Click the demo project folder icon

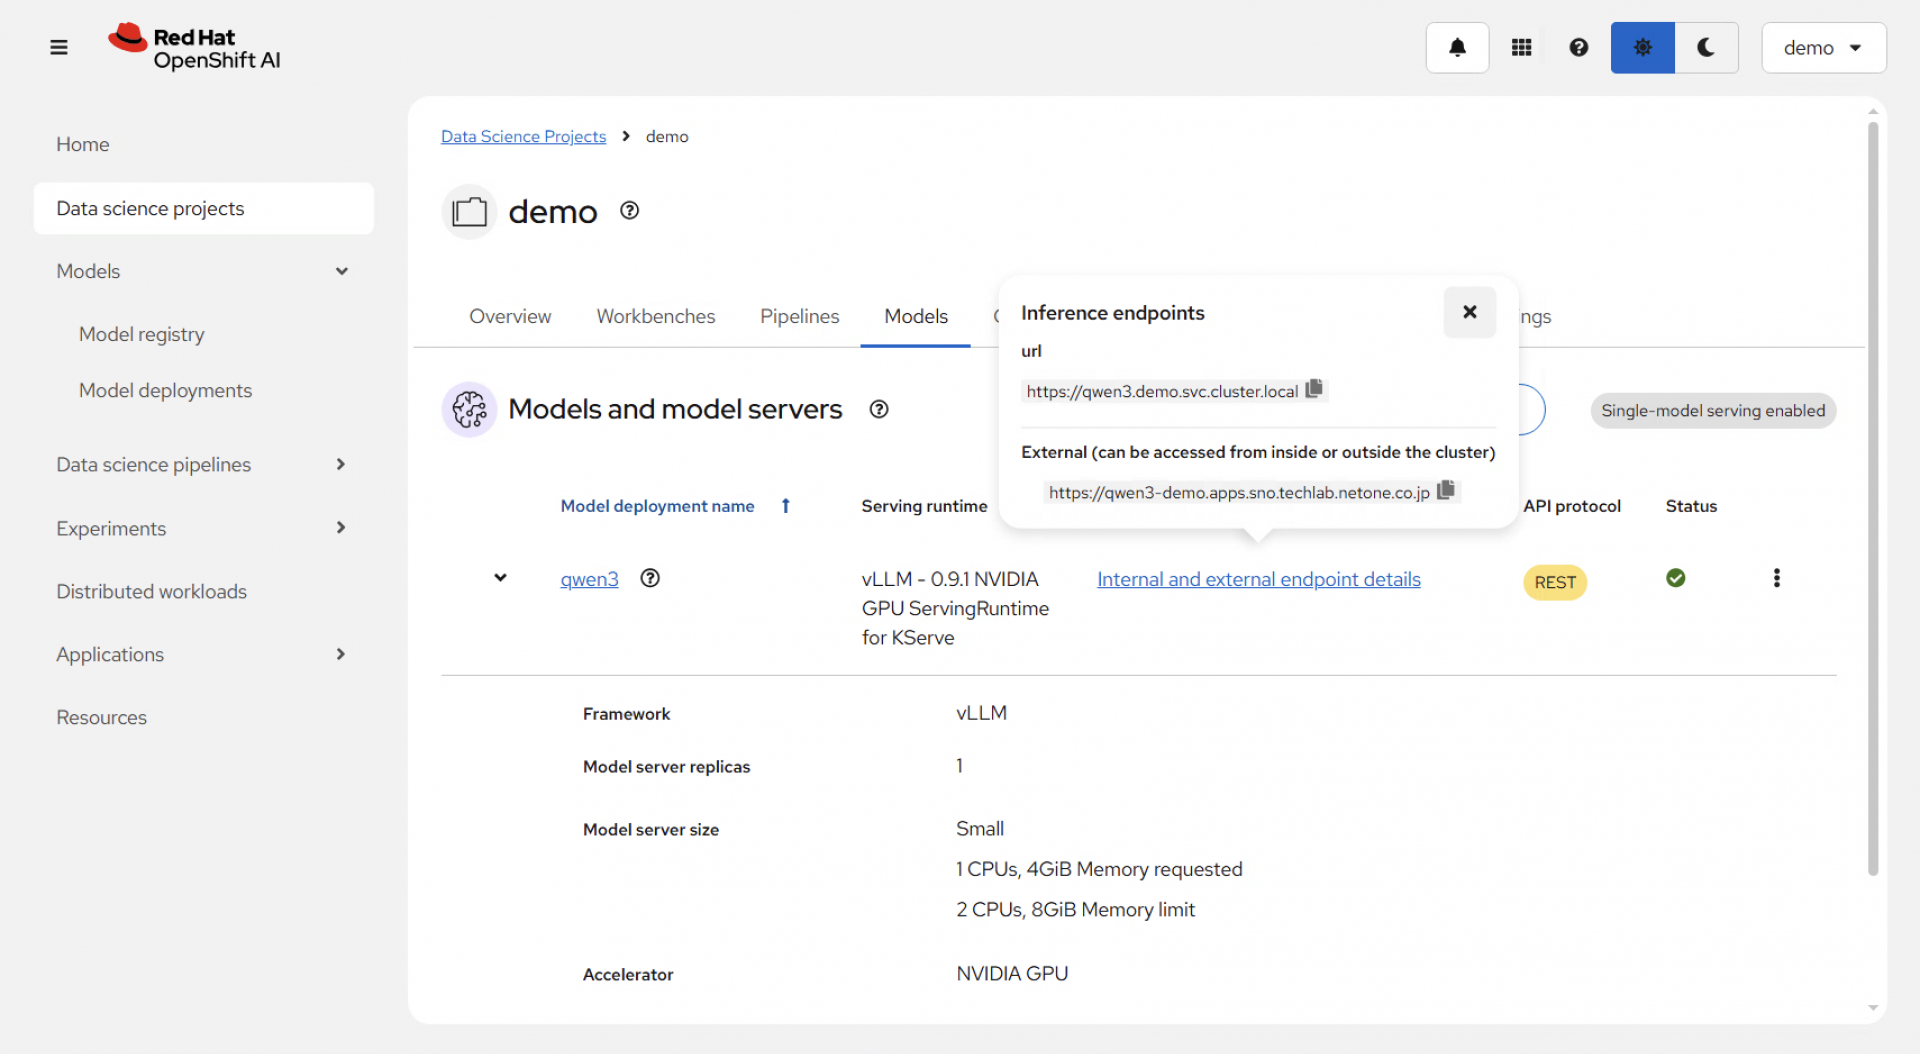[x=469, y=211]
